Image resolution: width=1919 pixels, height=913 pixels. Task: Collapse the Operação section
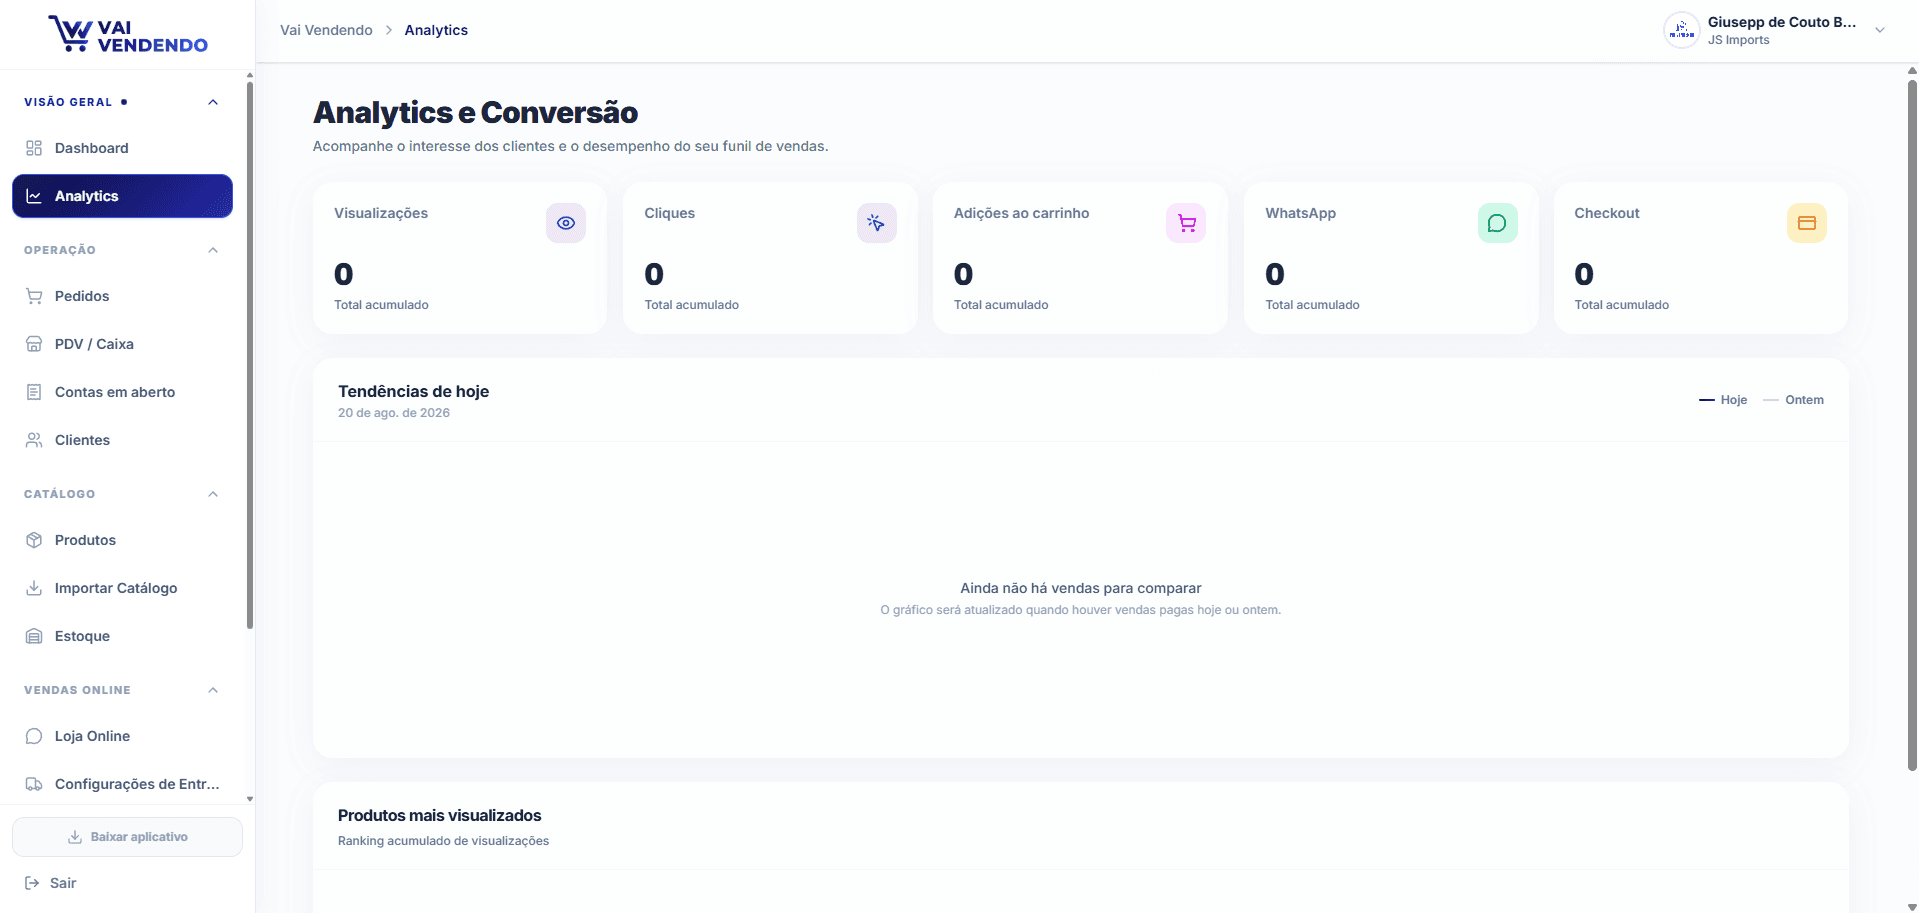point(213,250)
